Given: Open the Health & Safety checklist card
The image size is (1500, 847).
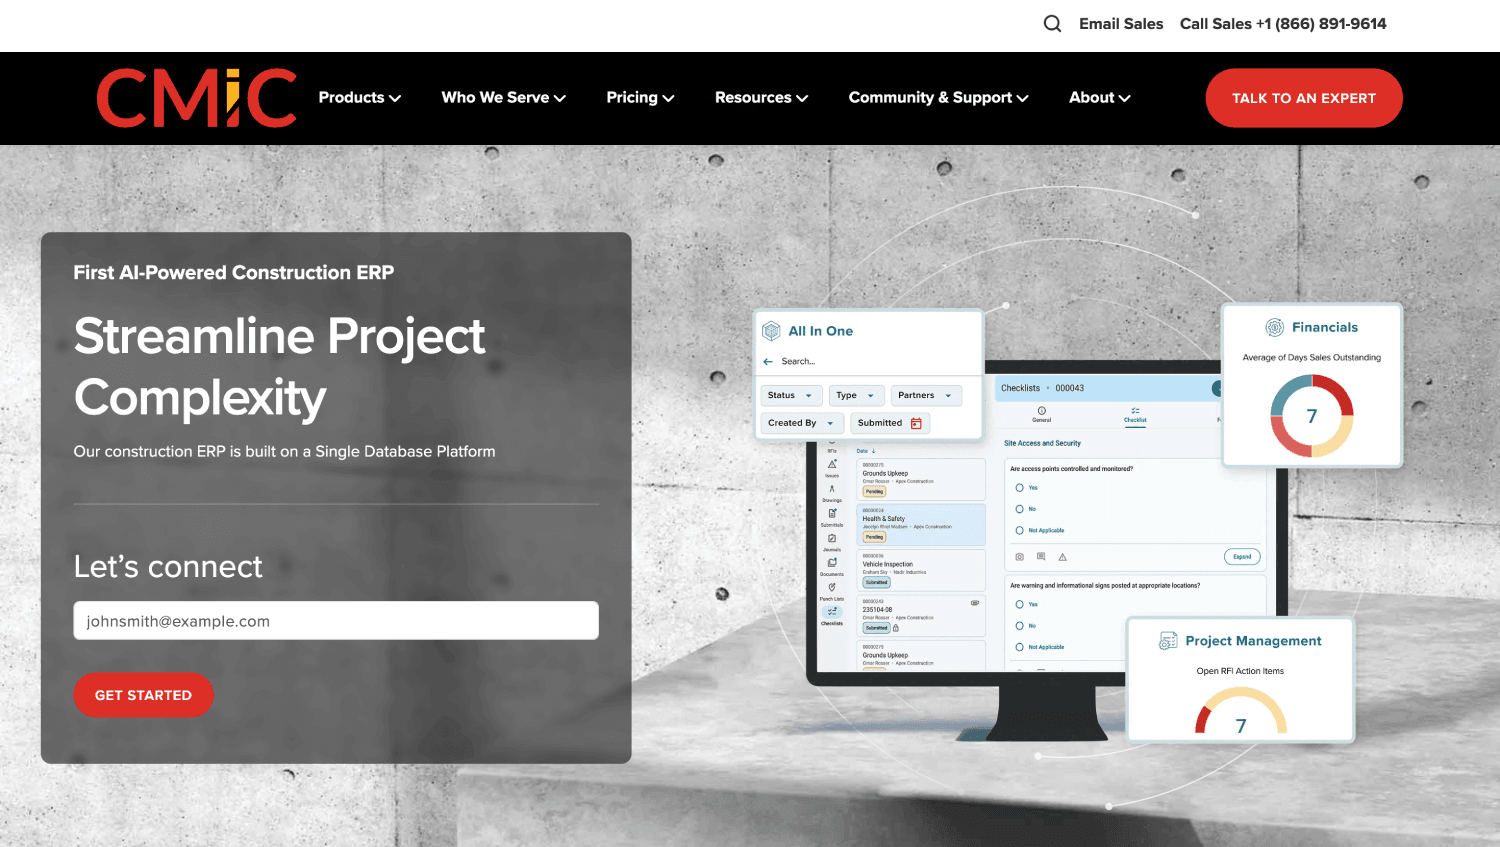Looking at the screenshot, I should pyautogui.click(x=920, y=524).
